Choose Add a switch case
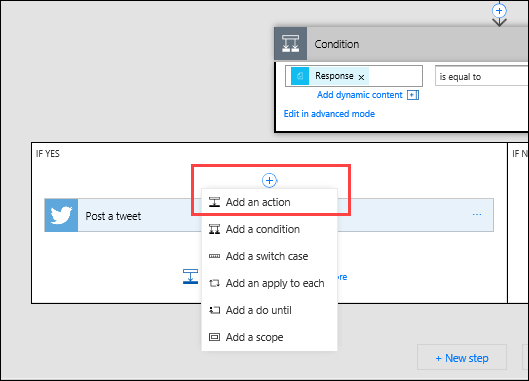 269,256
